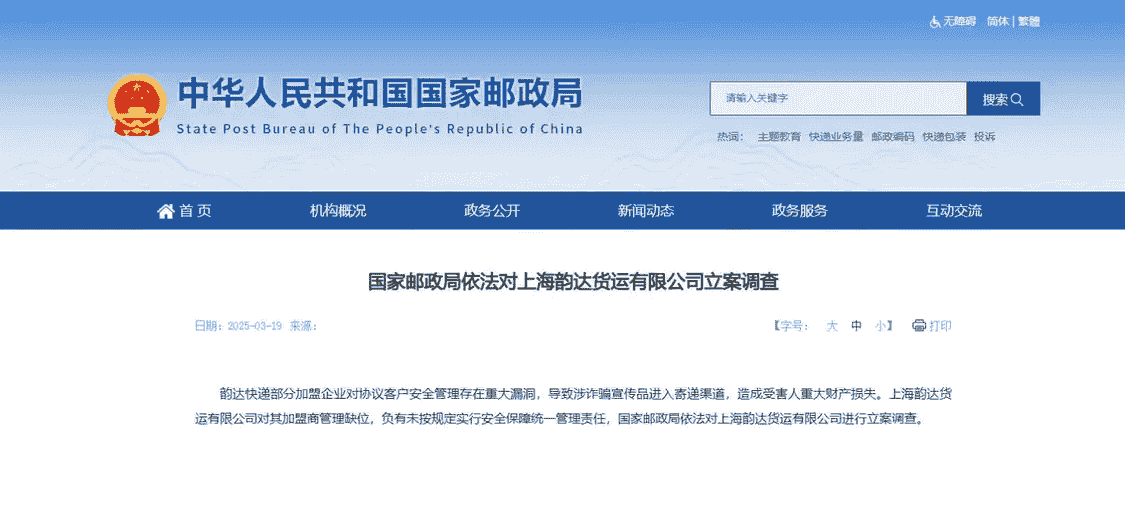The width and height of the screenshot is (1125, 515).
Task: Click the home icon in navigation bar
Action: point(166,211)
